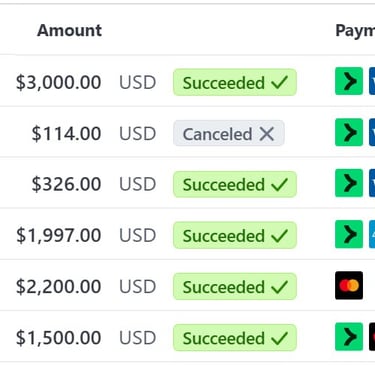Click green Link icon in $114.00 row
The height and width of the screenshot is (367, 375).
(x=349, y=132)
